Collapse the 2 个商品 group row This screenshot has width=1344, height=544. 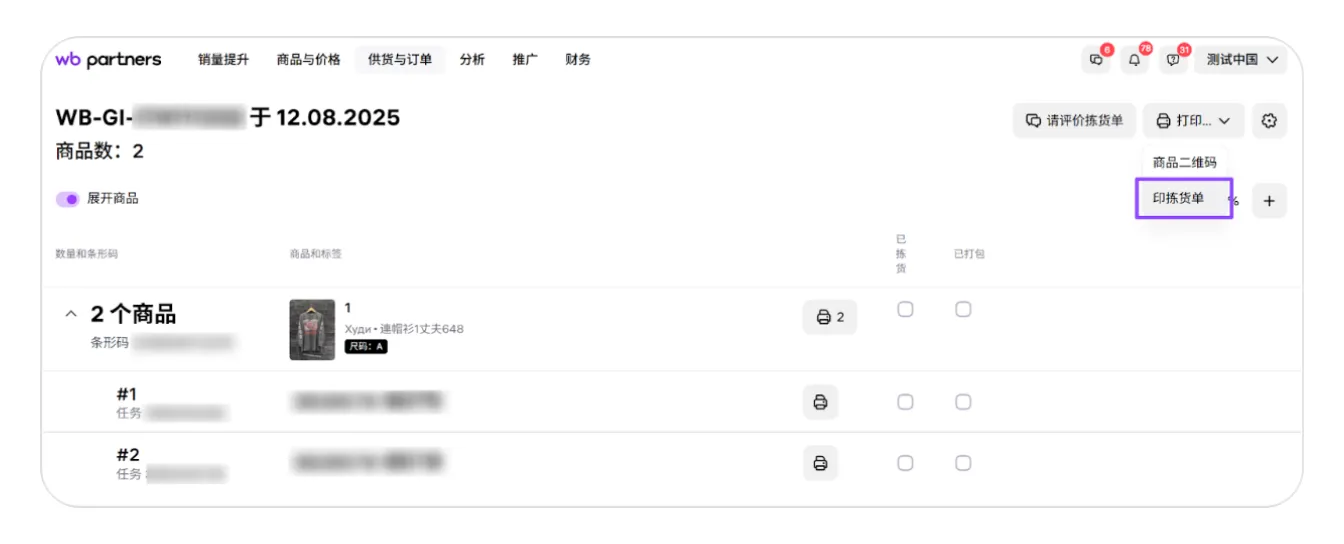(x=70, y=314)
